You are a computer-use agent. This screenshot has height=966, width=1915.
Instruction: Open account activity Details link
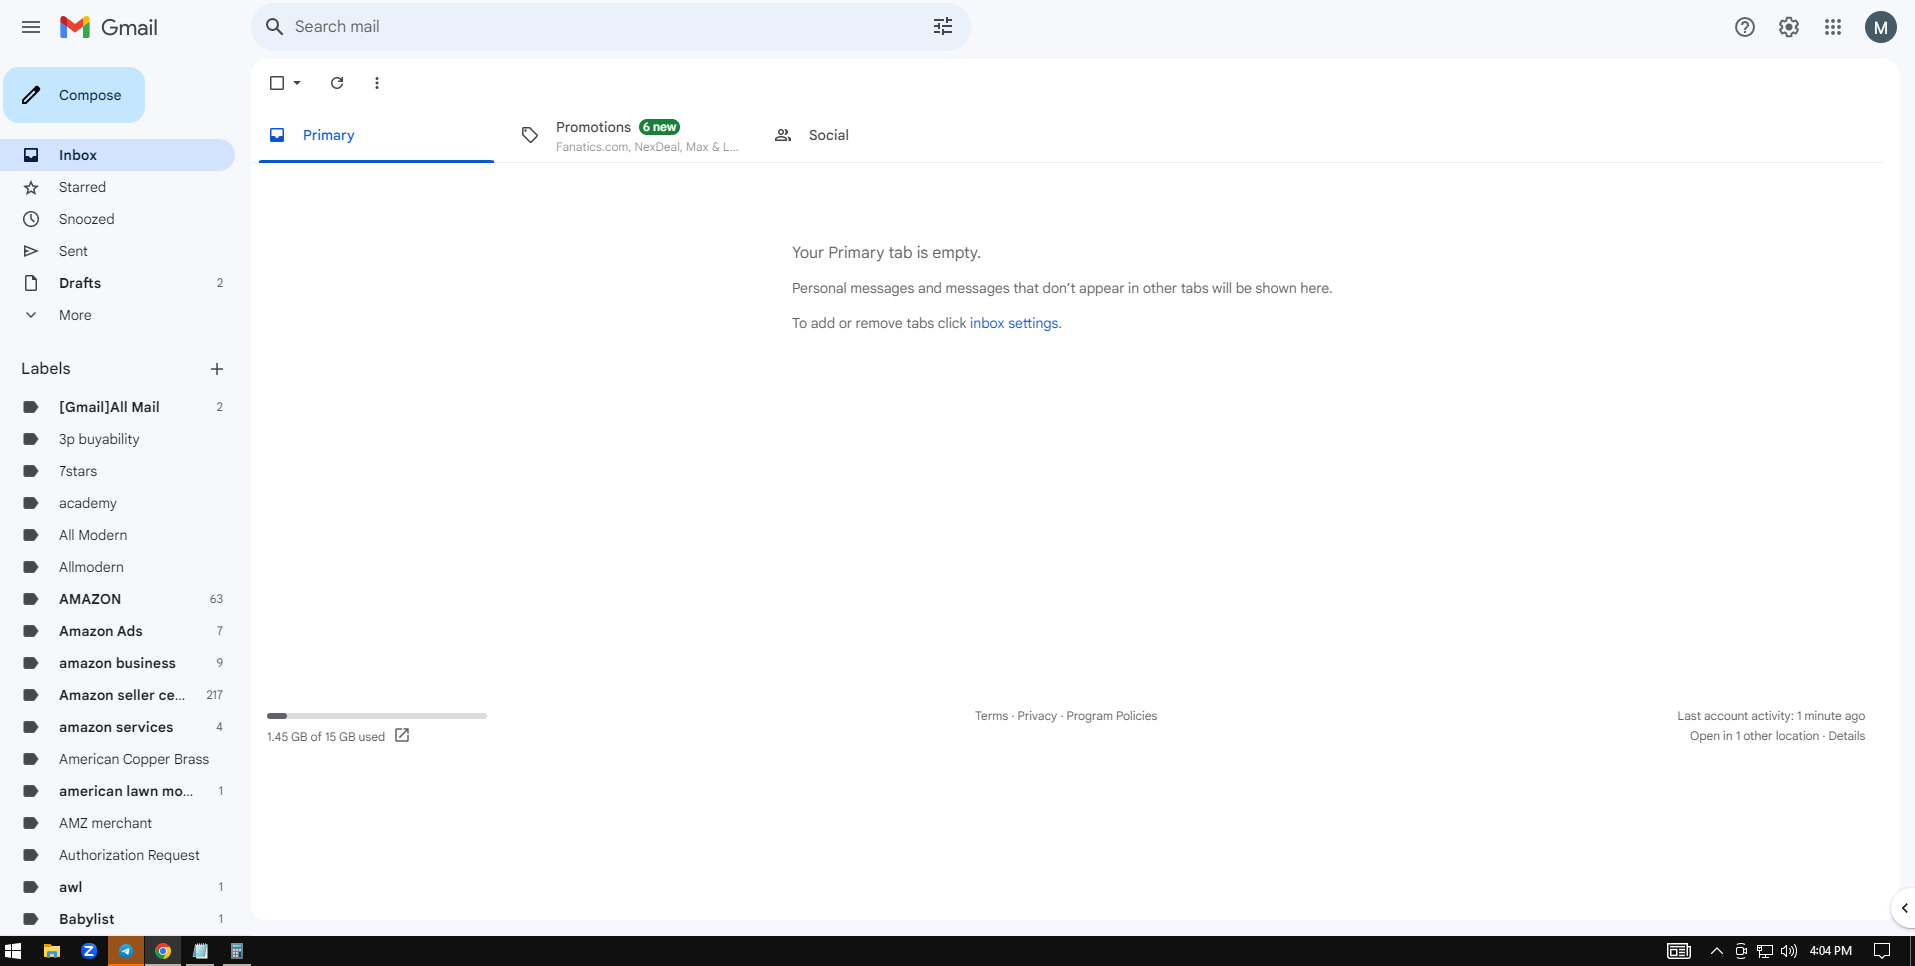click(x=1846, y=736)
